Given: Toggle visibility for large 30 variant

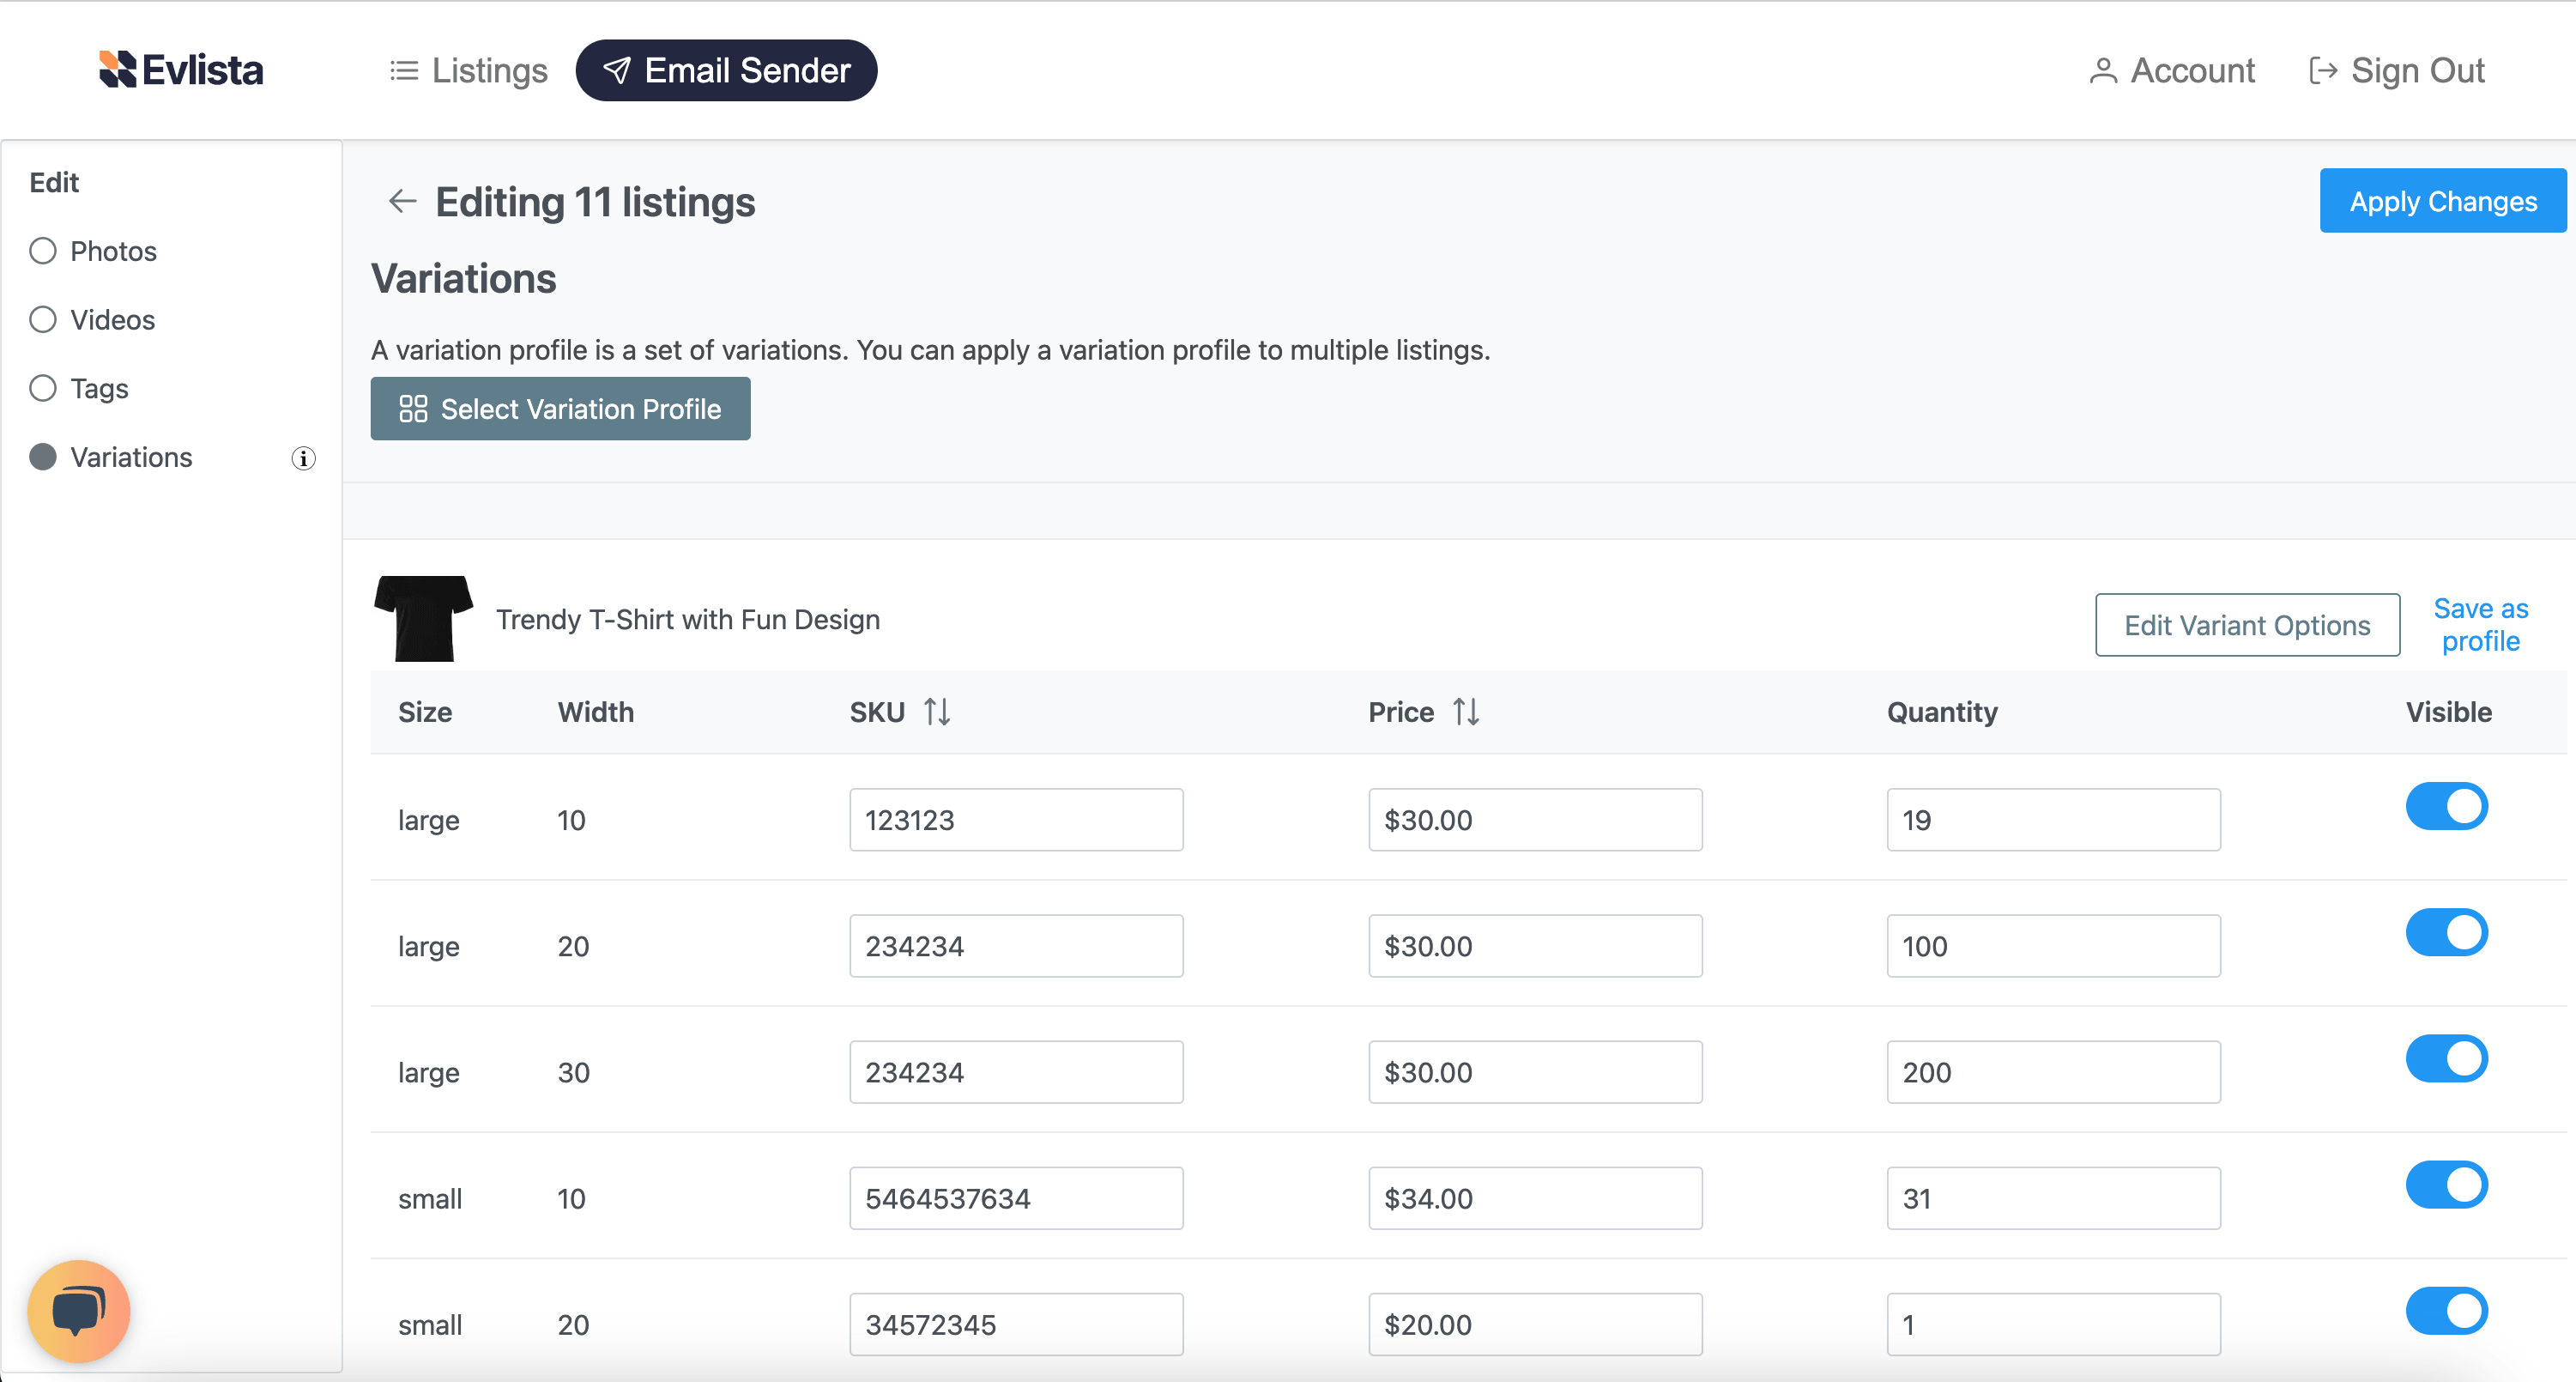Looking at the screenshot, I should (x=2446, y=1058).
